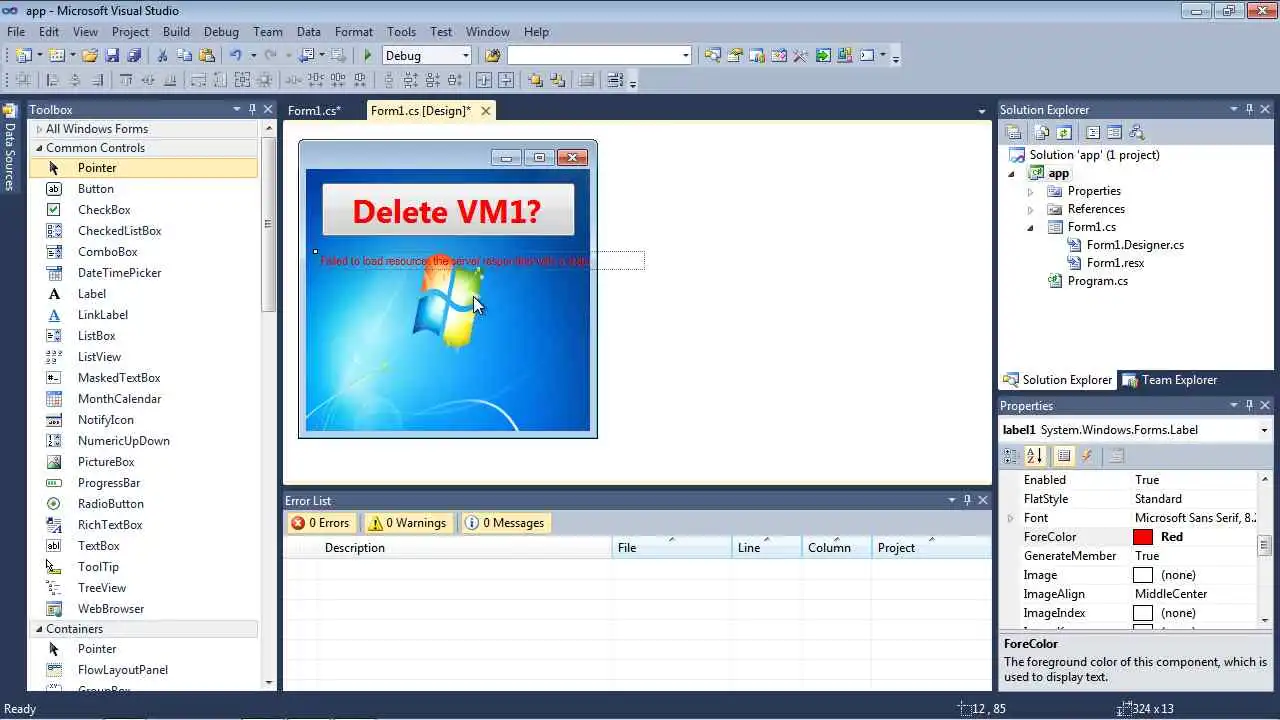Click the Bring to Front layout icon
The image size is (1280, 720).
(536, 80)
